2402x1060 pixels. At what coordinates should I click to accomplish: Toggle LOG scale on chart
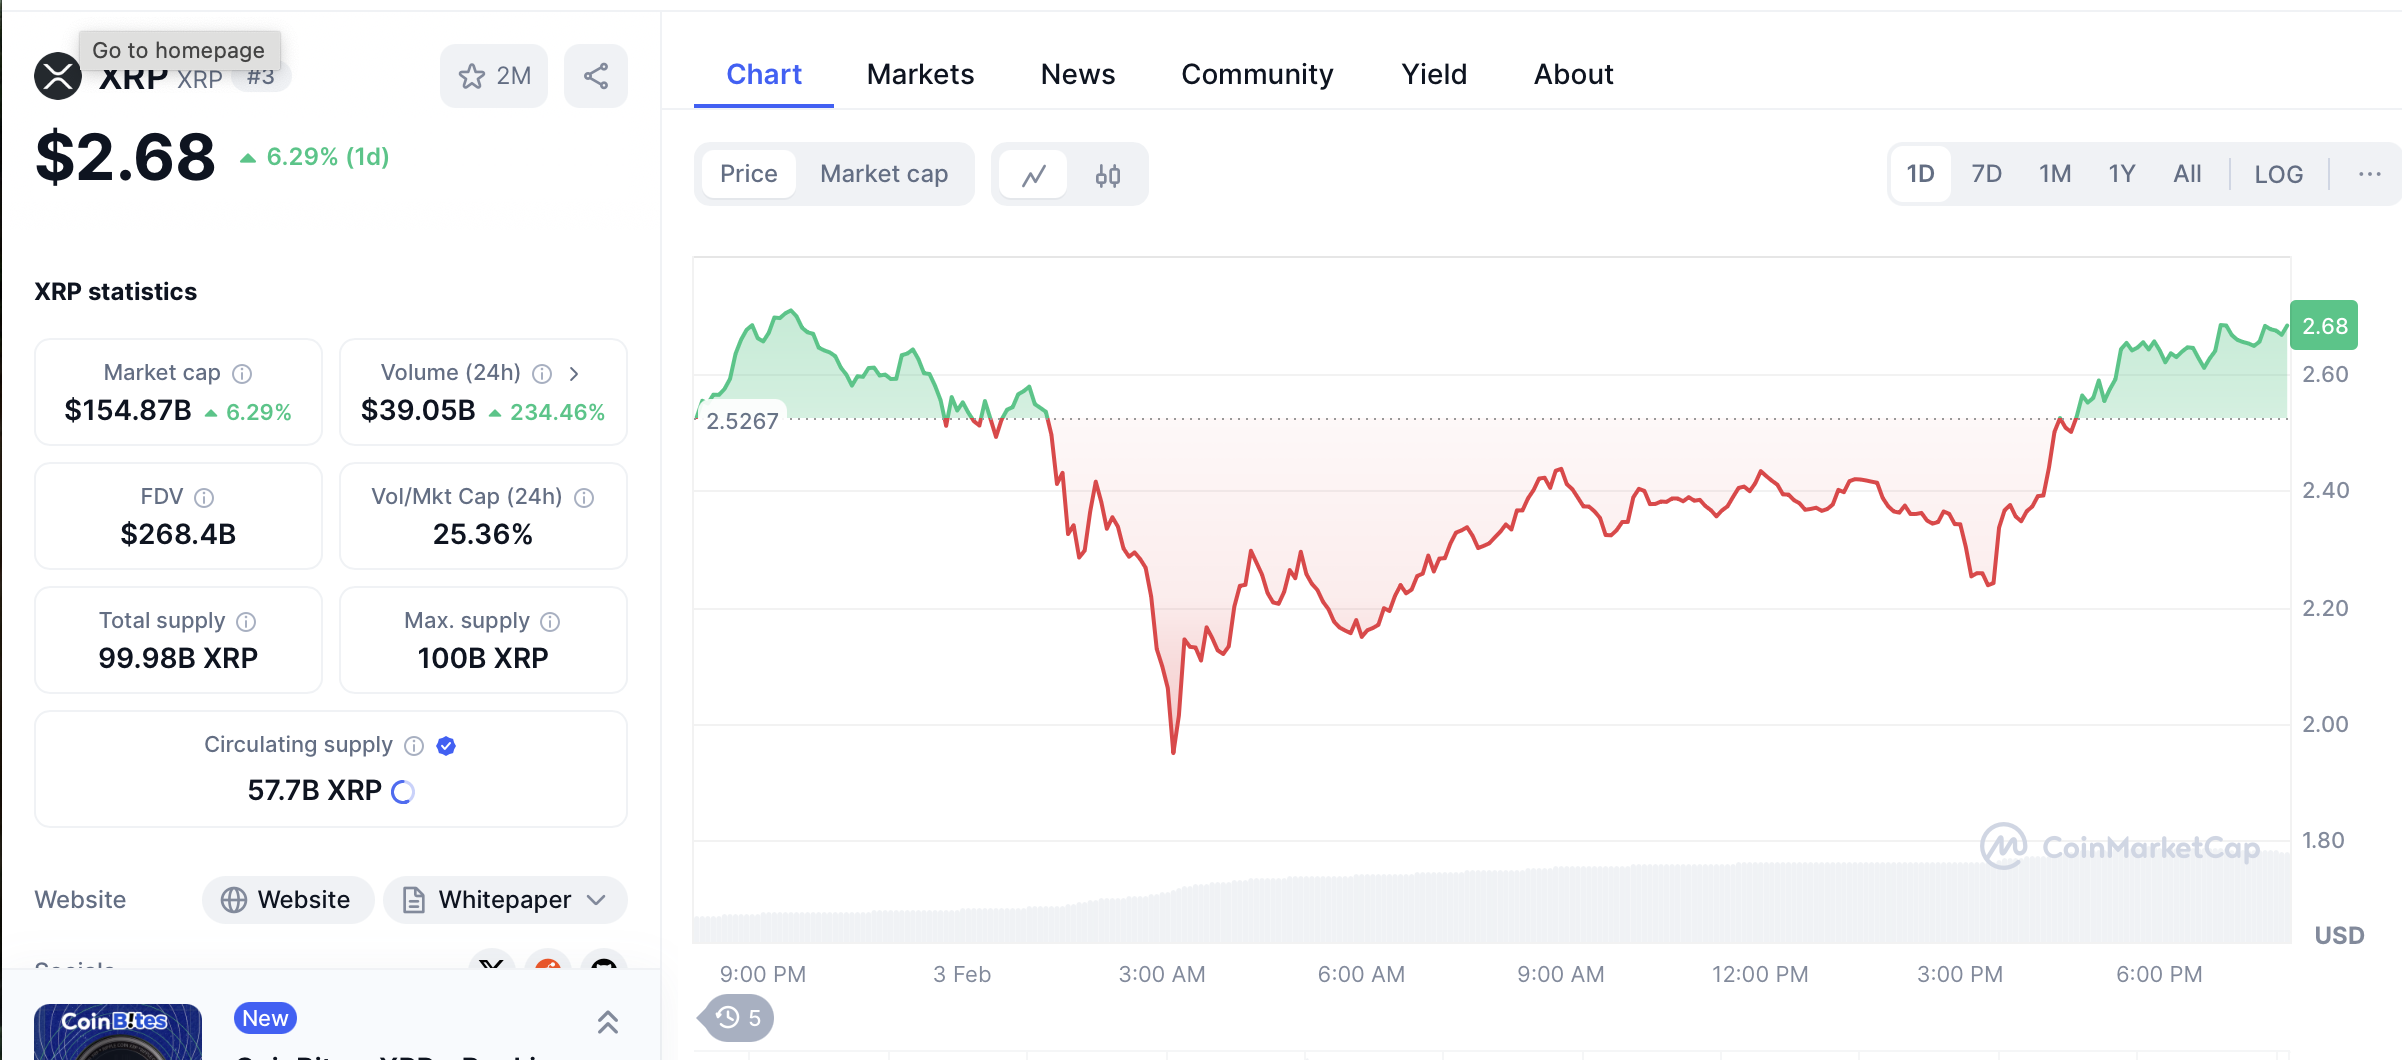2278,174
